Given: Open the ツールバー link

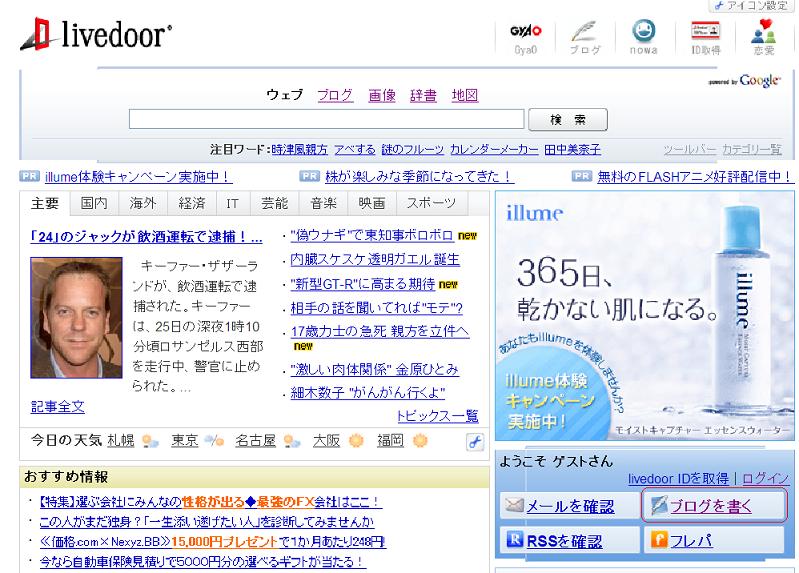Looking at the screenshot, I should pyautogui.click(x=689, y=149).
